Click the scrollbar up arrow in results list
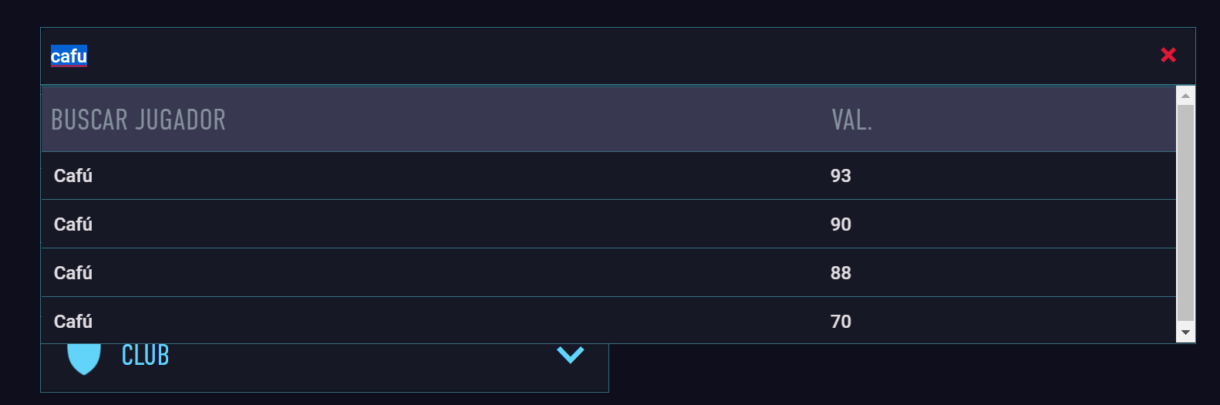 1186,96
